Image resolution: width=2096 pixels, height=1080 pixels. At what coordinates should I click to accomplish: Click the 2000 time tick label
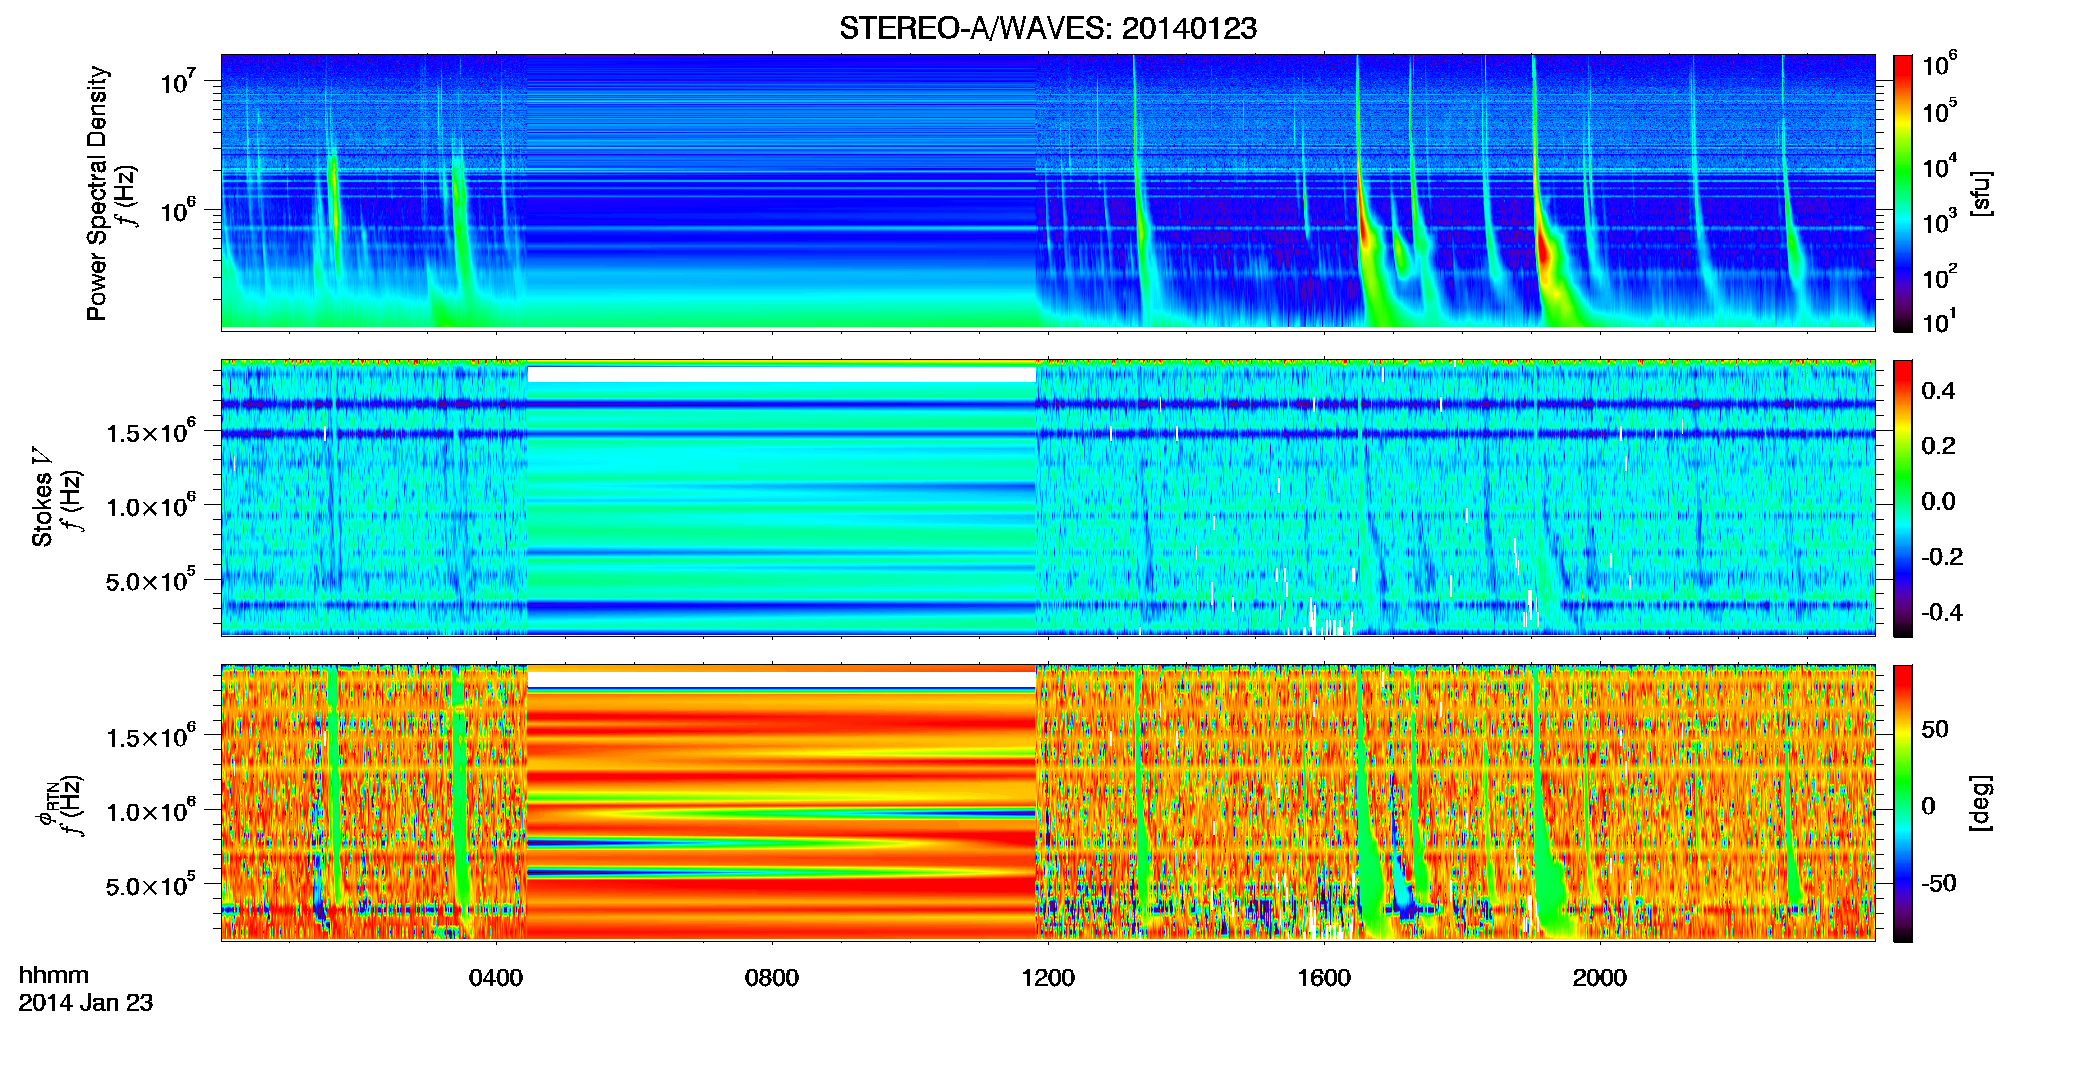[1600, 978]
